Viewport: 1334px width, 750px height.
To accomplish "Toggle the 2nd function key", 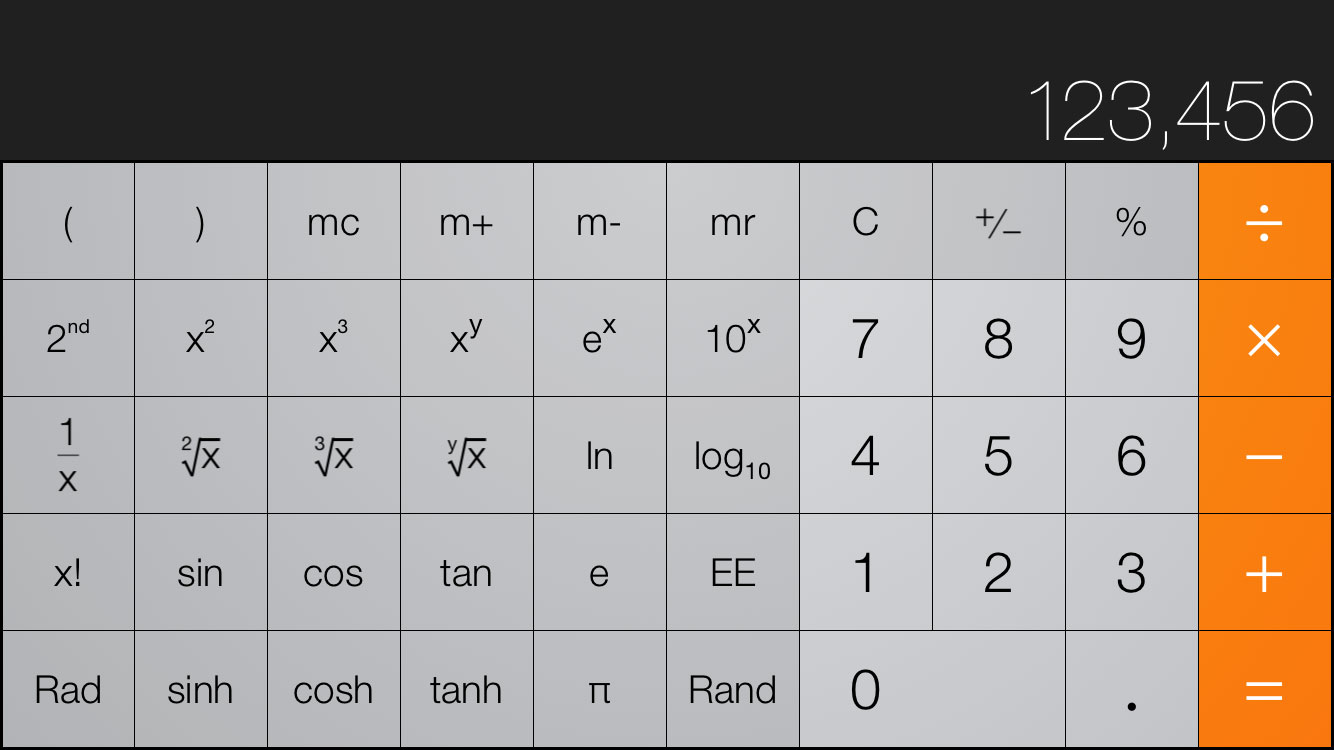I will [67, 339].
